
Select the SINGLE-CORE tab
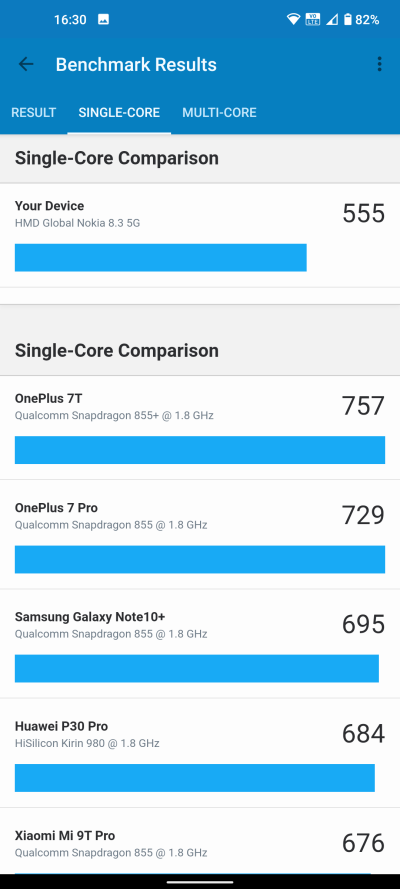click(x=119, y=112)
